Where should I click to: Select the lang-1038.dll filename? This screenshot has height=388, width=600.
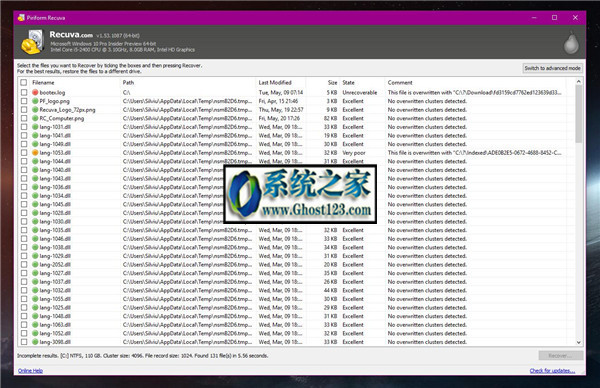[55, 247]
